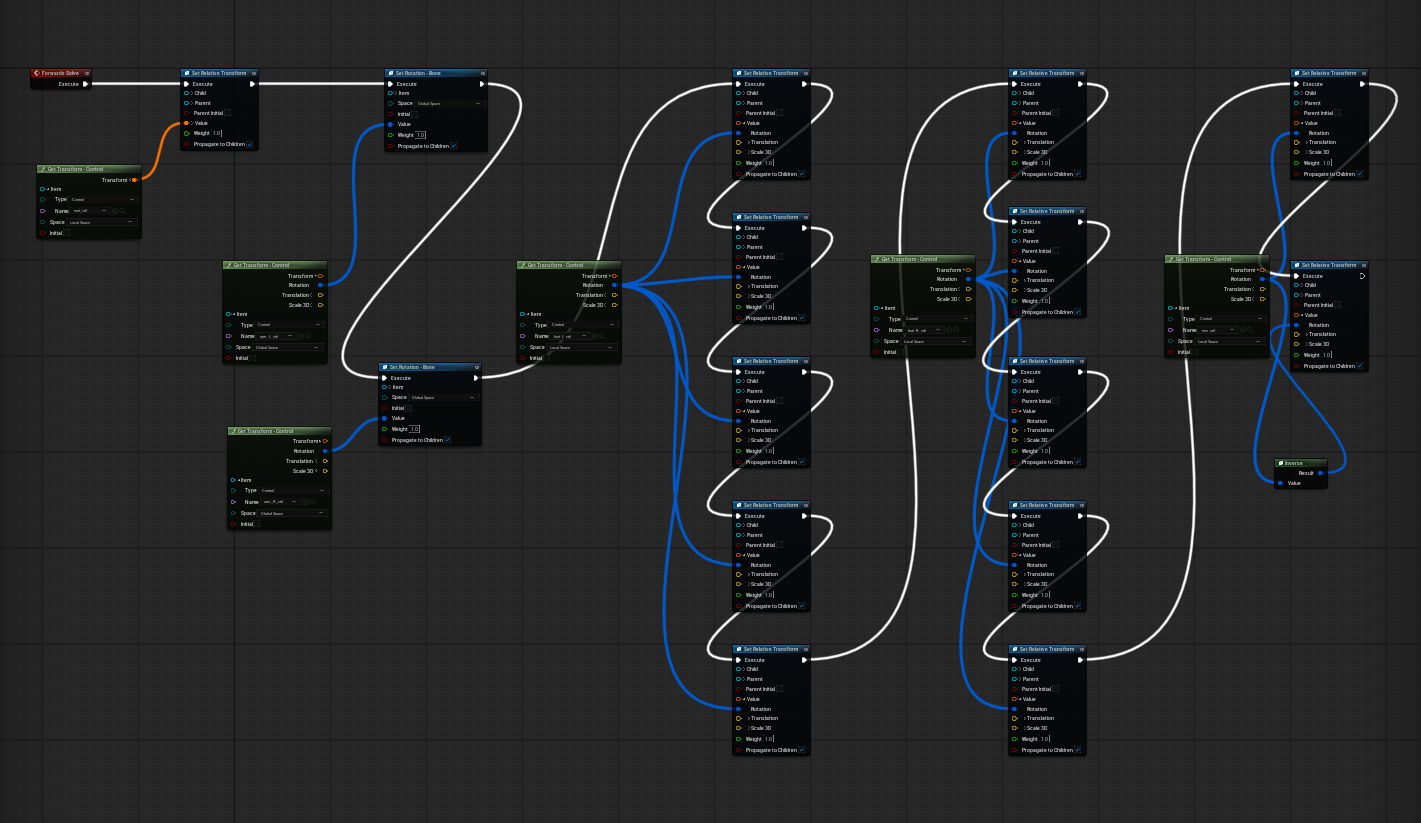Image resolution: width=1421 pixels, height=823 pixels.
Task: Open Space dropdown on Set Rotation - Bone fed by arm_R_ctrl
Action: [x=444, y=398]
